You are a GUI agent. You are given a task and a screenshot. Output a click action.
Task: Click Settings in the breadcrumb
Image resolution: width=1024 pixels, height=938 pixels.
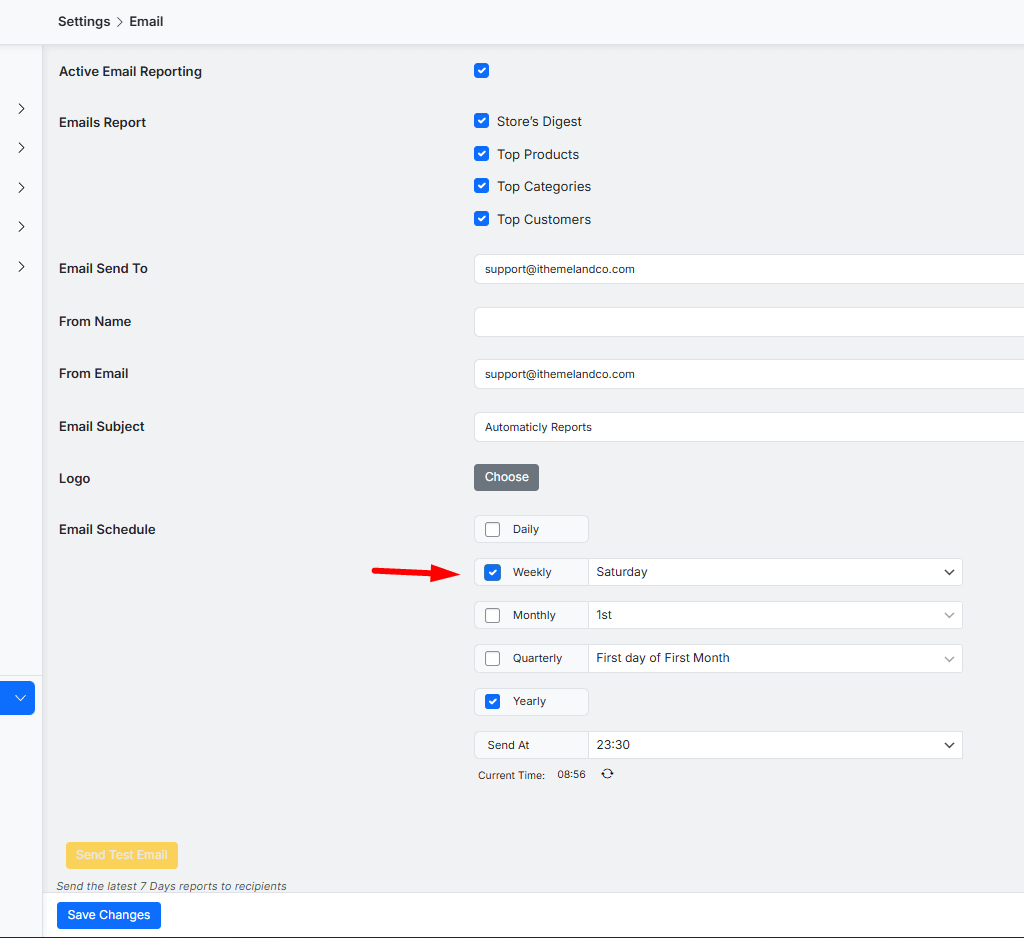pyautogui.click(x=84, y=21)
